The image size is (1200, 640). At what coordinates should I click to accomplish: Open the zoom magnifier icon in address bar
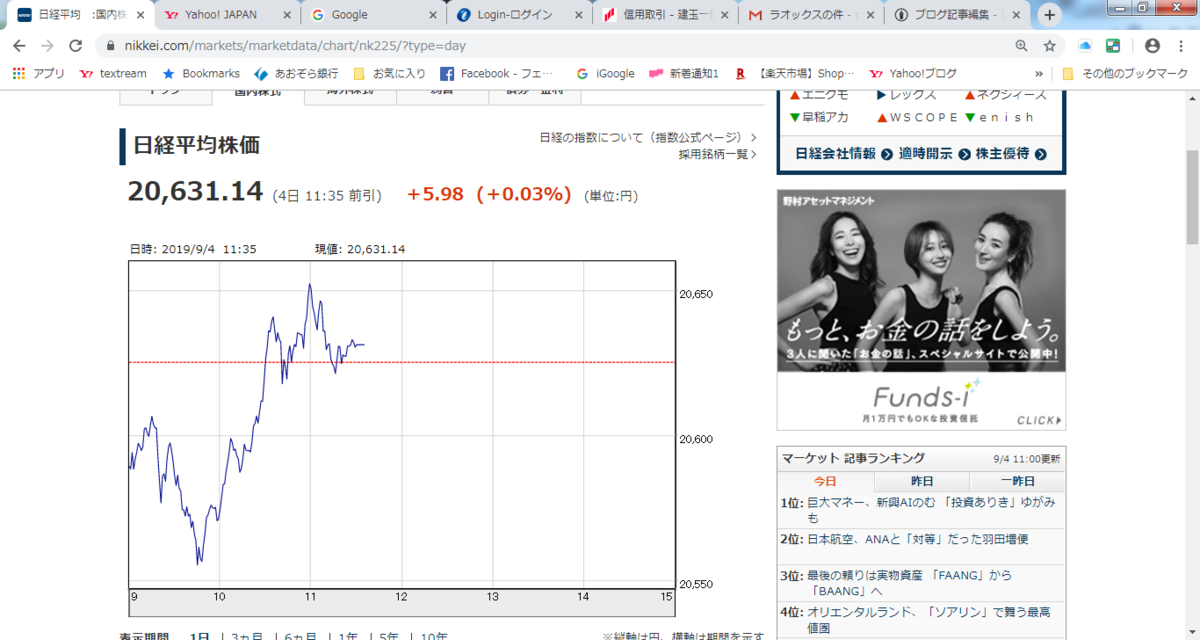1021,46
